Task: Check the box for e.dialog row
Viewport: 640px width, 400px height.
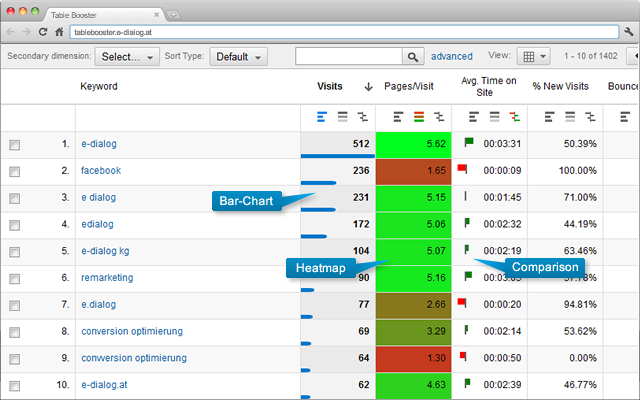Action: point(15,305)
